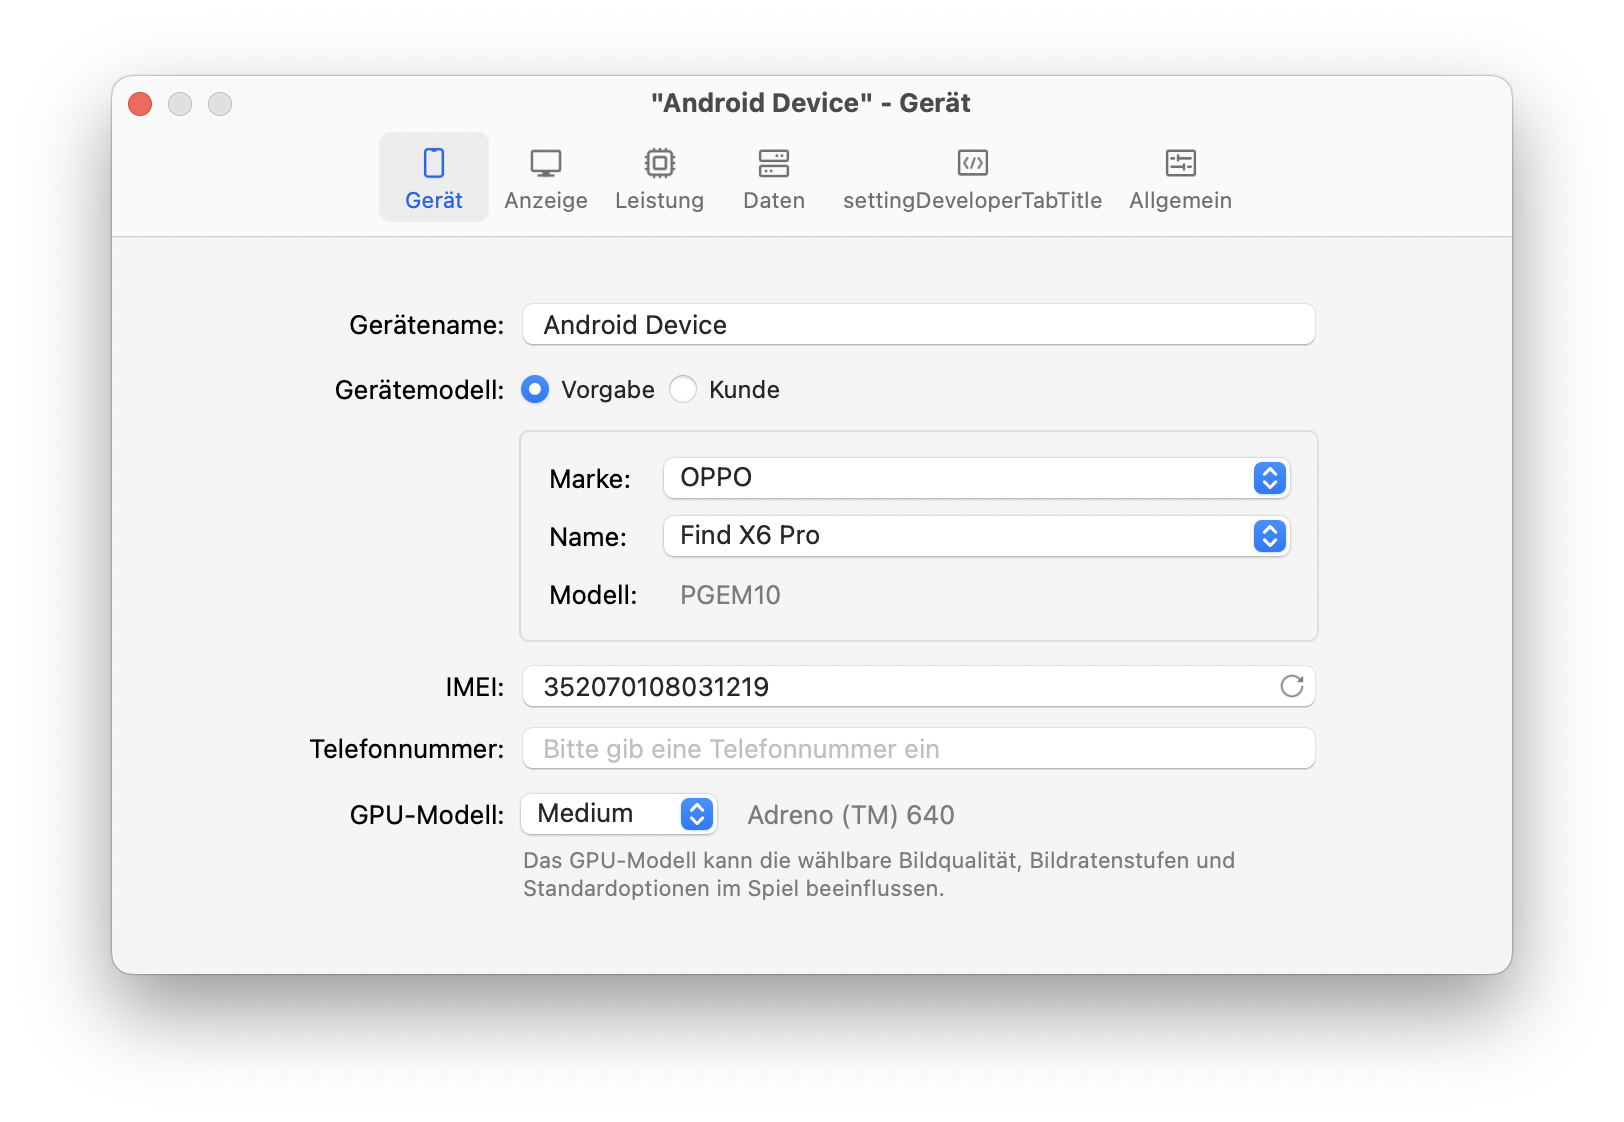Viewport: 1624px width, 1122px height.
Task: Click inside the IMEI number field
Action: (900, 687)
